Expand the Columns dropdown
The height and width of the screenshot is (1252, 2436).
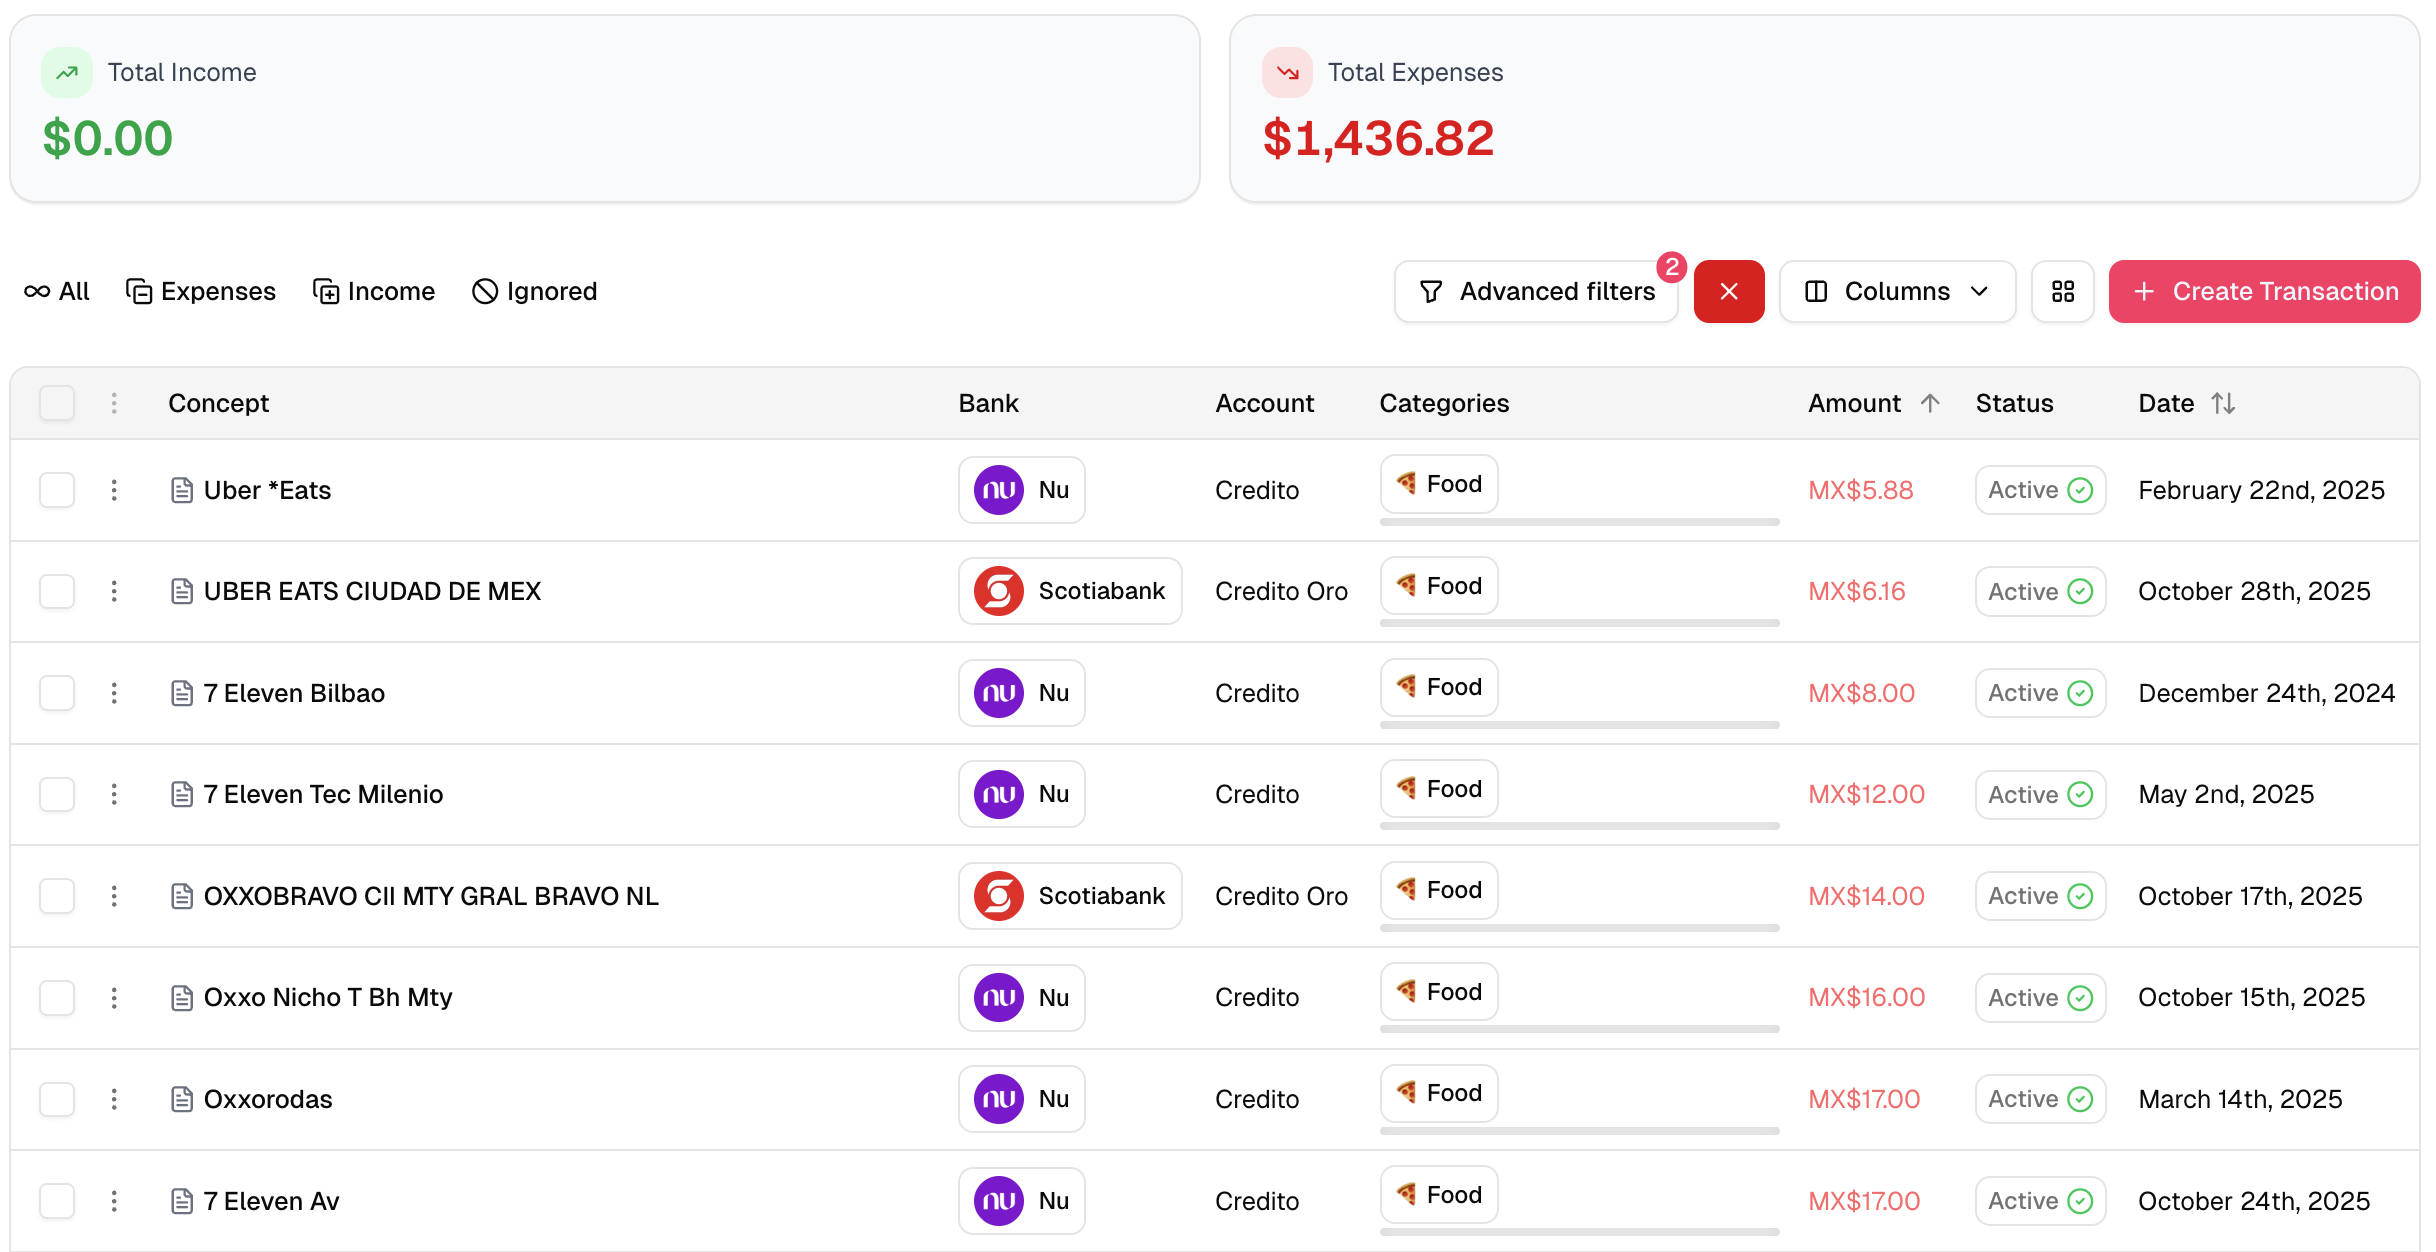1896,291
